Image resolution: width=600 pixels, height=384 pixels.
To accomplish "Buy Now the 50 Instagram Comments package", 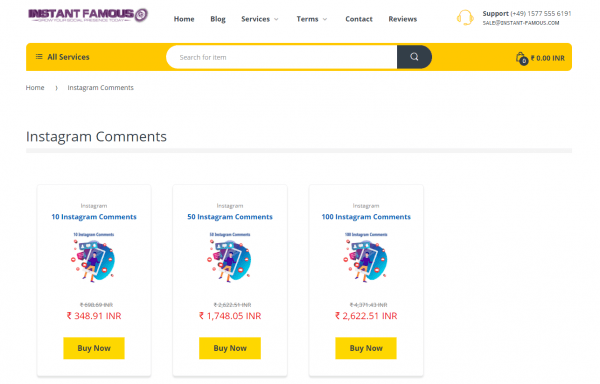I will tap(230, 348).
